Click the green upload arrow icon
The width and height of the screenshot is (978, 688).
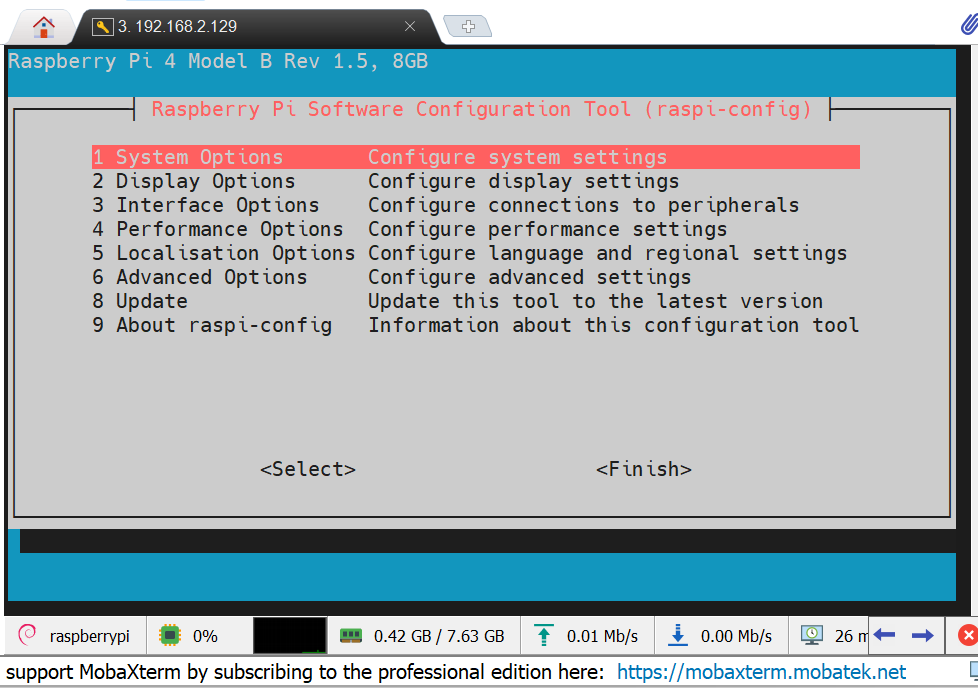[543, 635]
